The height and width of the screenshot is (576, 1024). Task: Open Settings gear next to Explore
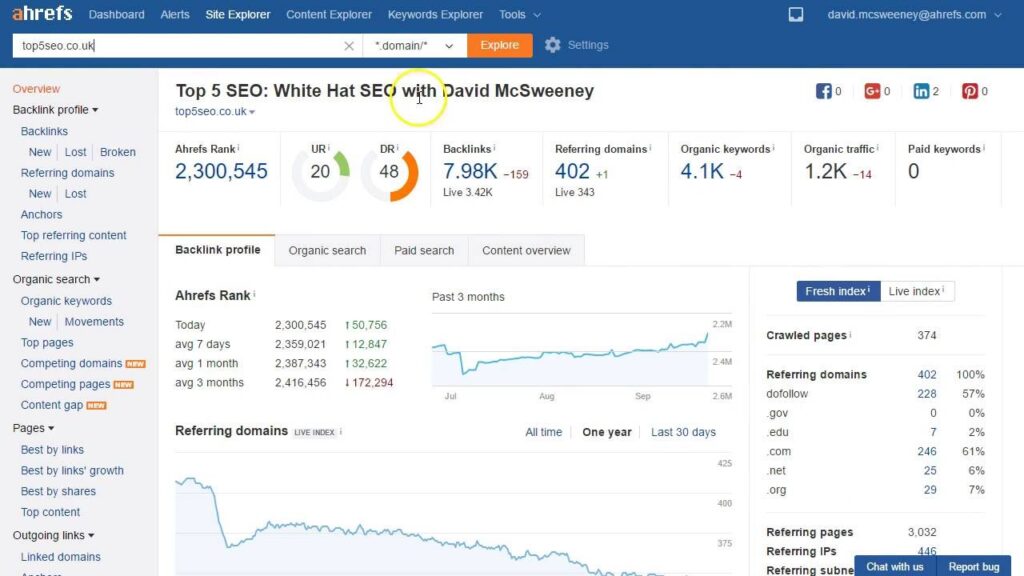552,45
